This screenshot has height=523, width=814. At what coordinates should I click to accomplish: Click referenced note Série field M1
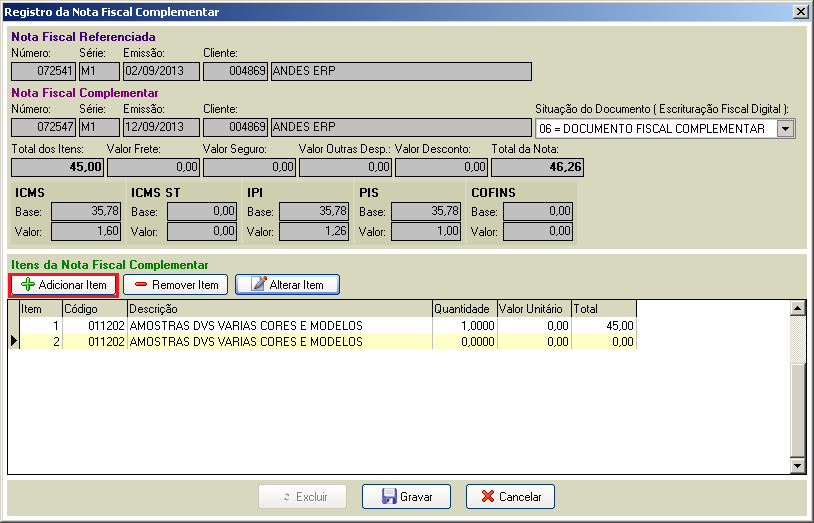pyautogui.click(x=99, y=71)
